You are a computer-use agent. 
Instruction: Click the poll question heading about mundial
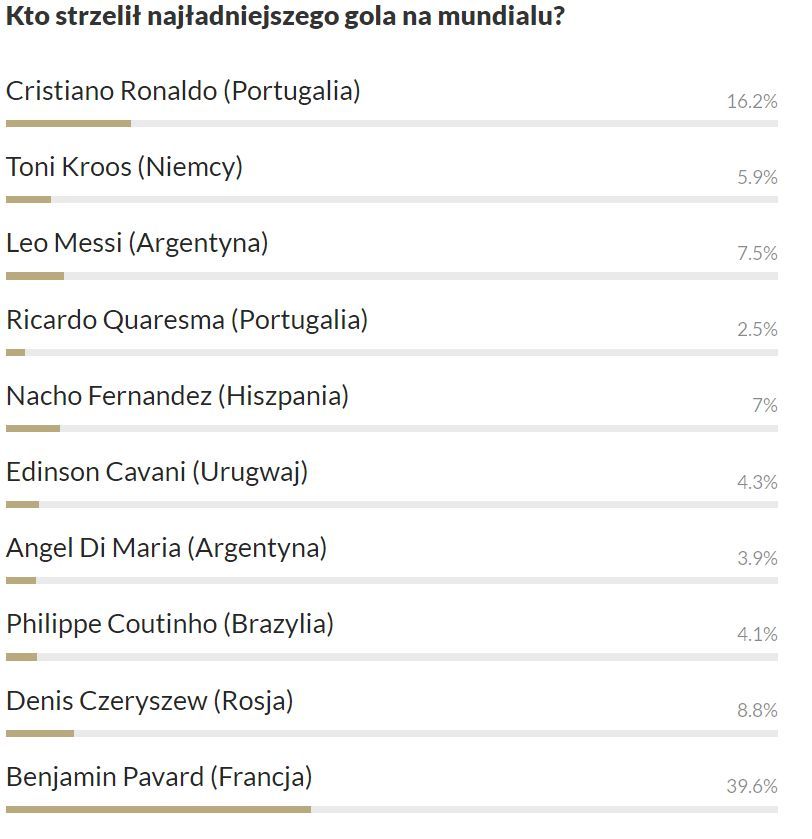tap(285, 17)
